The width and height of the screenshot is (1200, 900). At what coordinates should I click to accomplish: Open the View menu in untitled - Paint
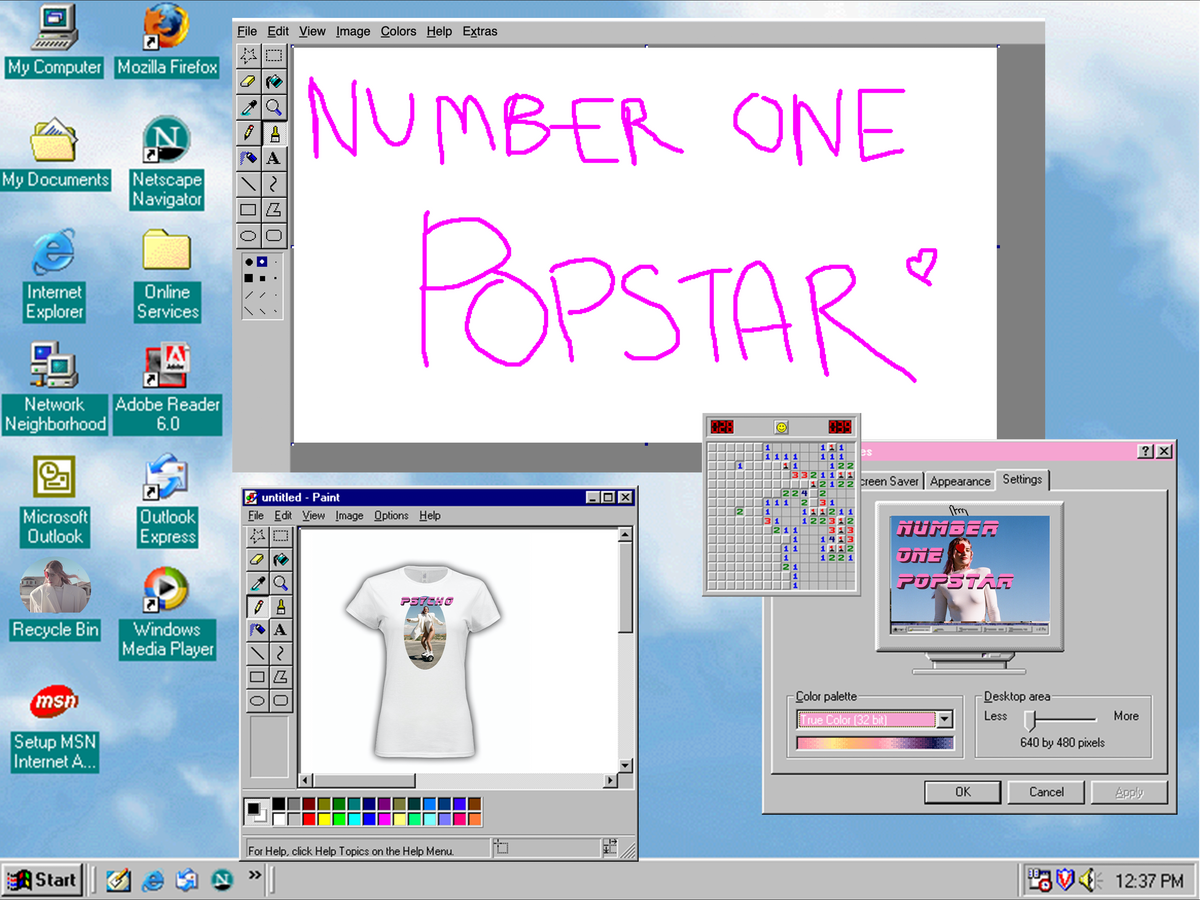pyautogui.click(x=314, y=516)
